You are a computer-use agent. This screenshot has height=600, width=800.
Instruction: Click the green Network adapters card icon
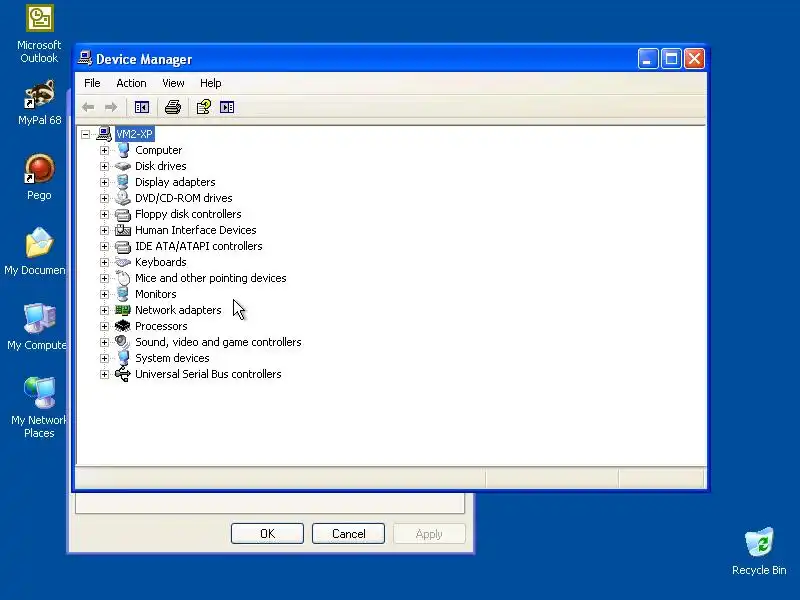(123, 310)
